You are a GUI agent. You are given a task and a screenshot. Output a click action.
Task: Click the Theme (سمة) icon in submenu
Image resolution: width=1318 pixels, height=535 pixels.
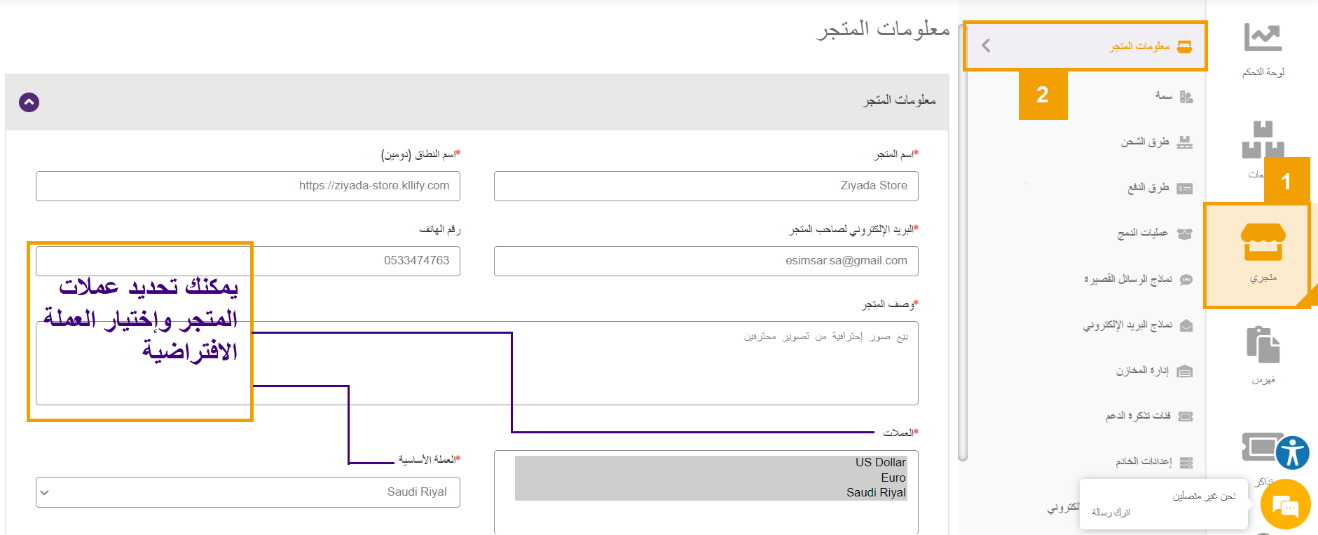(1186, 97)
